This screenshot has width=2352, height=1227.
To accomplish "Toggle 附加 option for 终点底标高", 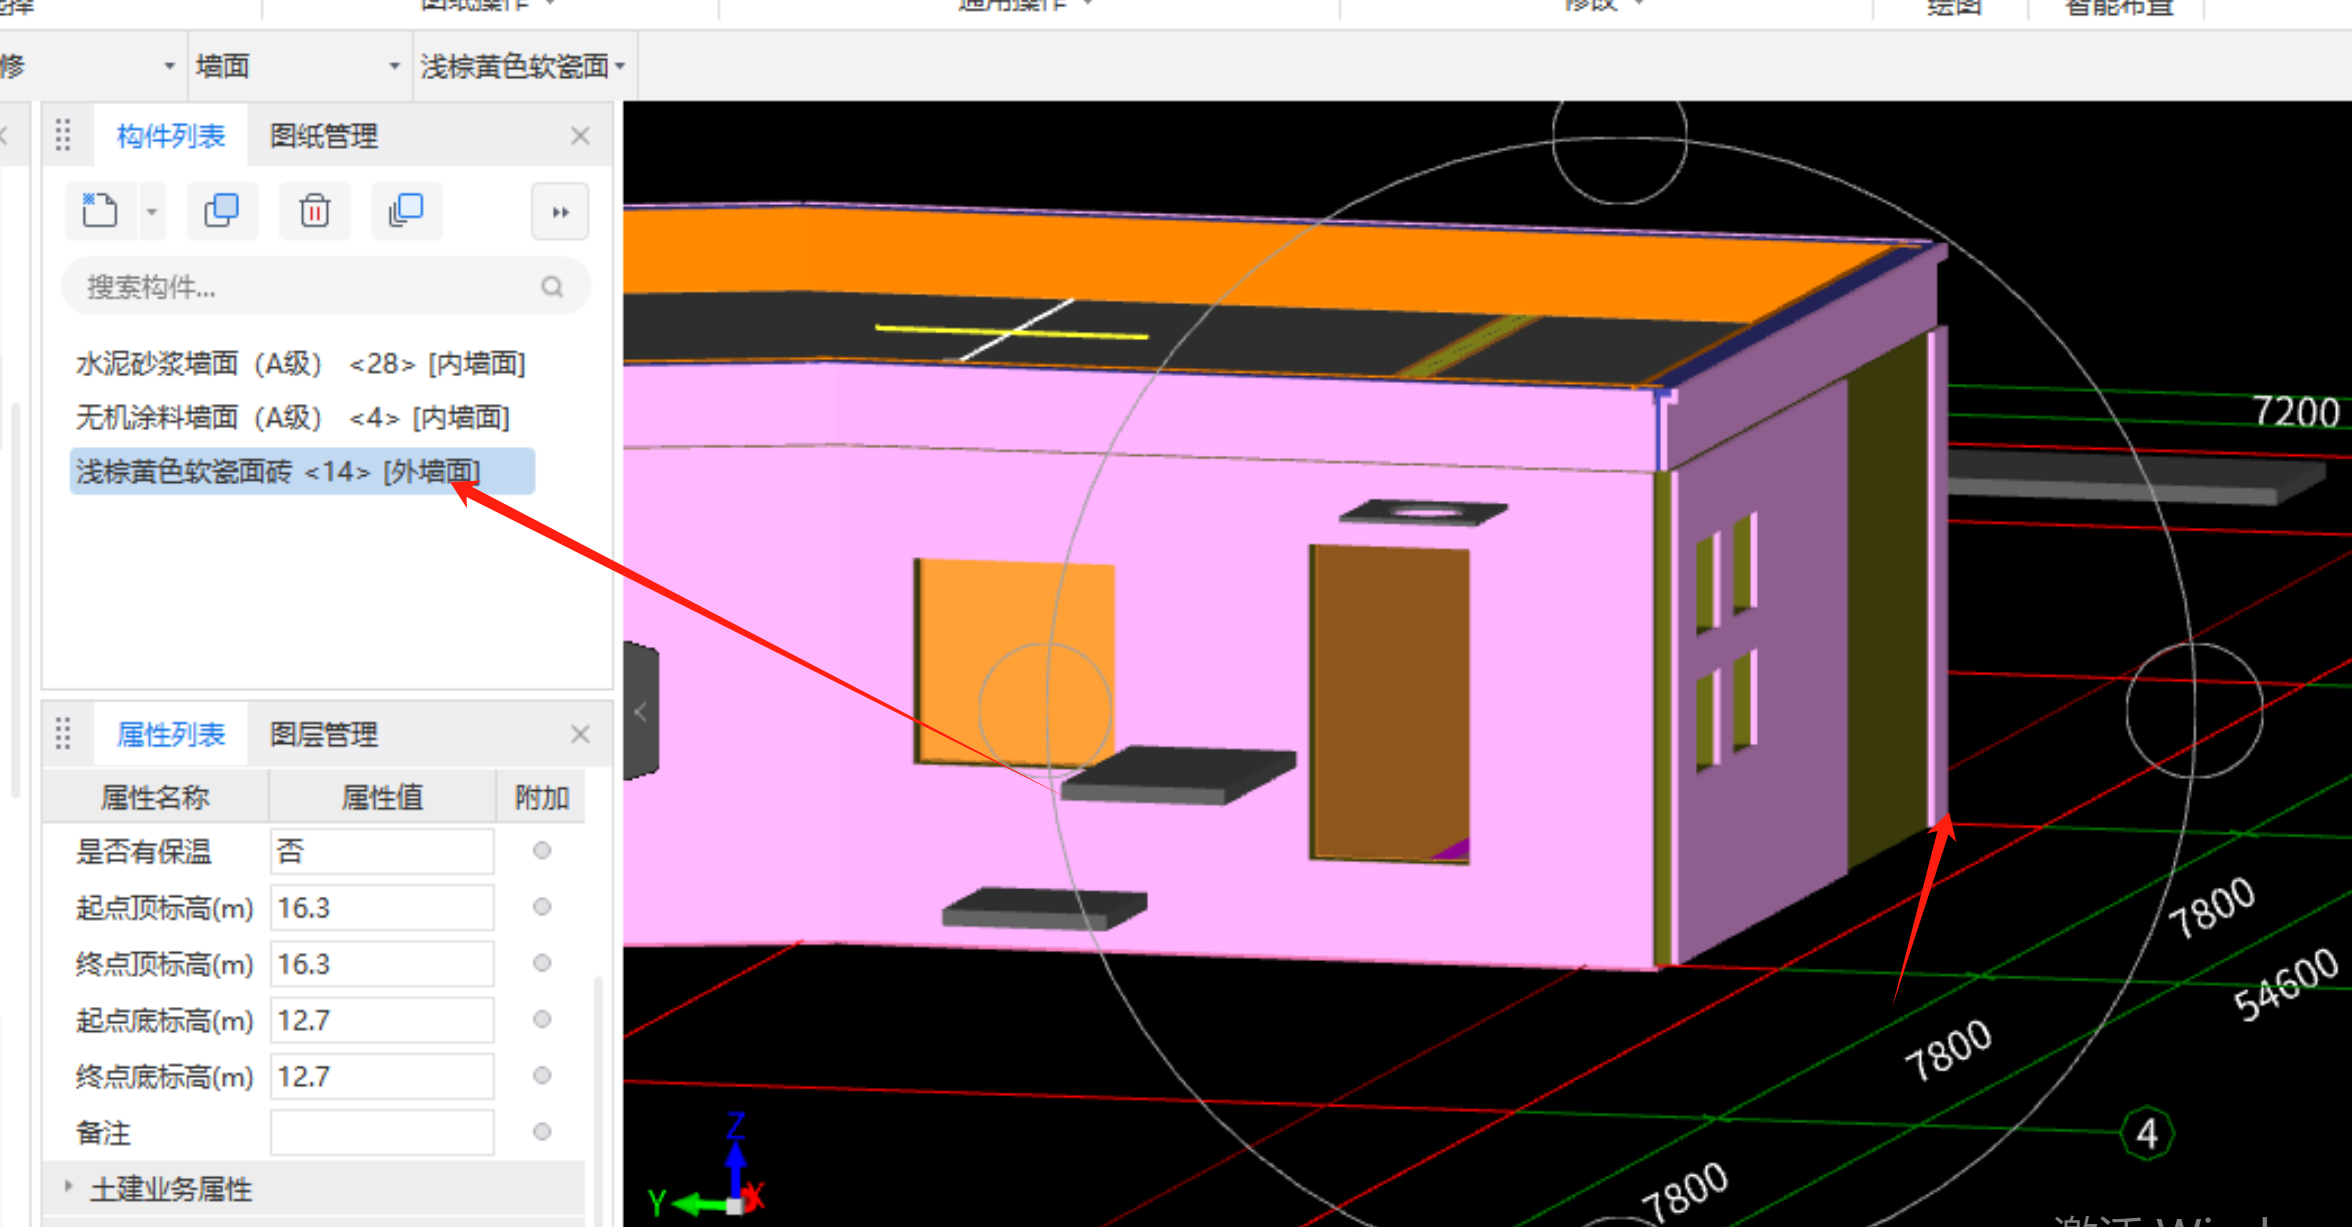I will 542,1075.
